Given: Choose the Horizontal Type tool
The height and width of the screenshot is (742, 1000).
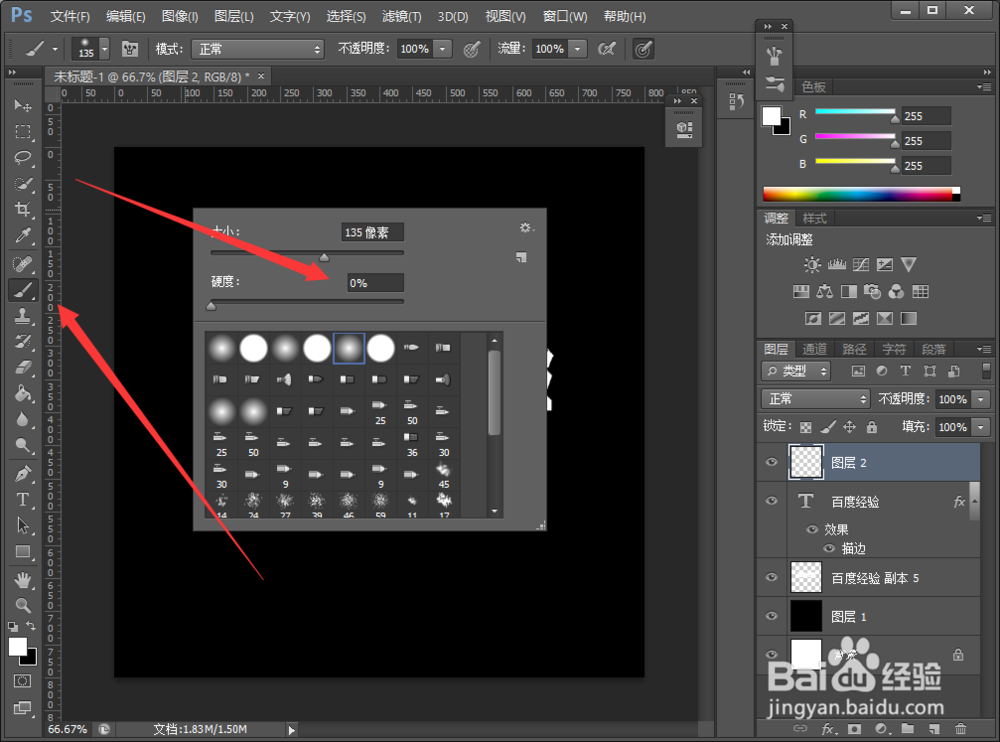Looking at the screenshot, I should 23,500.
